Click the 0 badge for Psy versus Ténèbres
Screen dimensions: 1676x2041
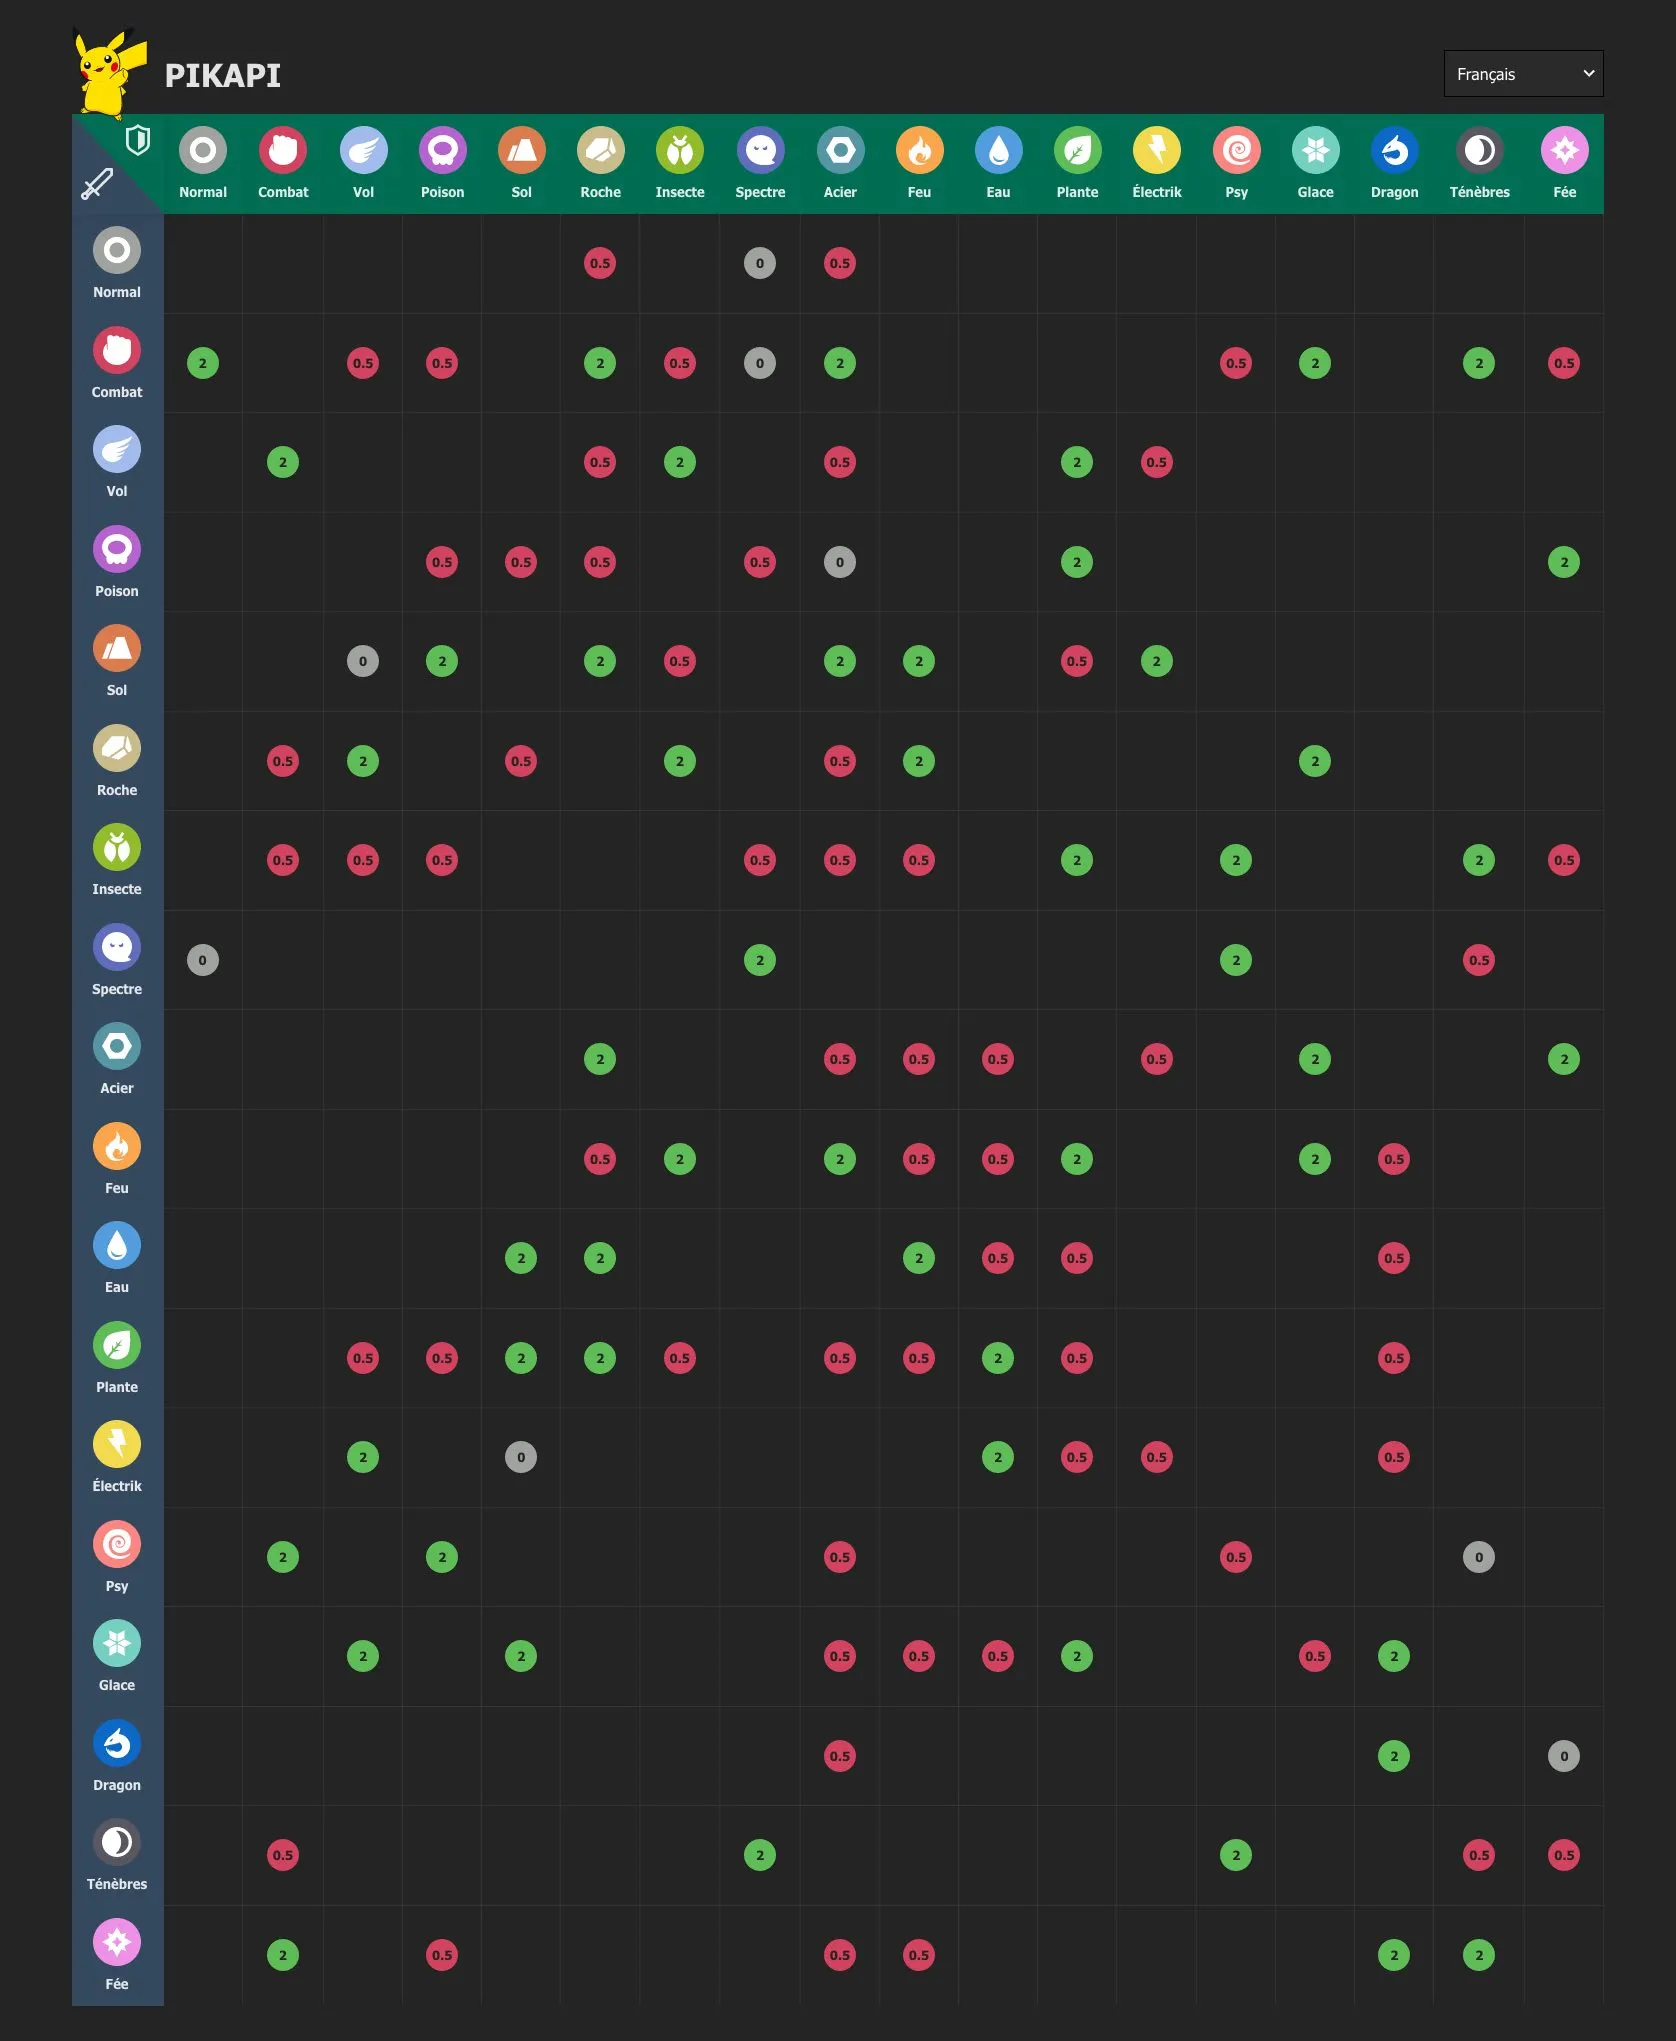click(x=1479, y=1557)
